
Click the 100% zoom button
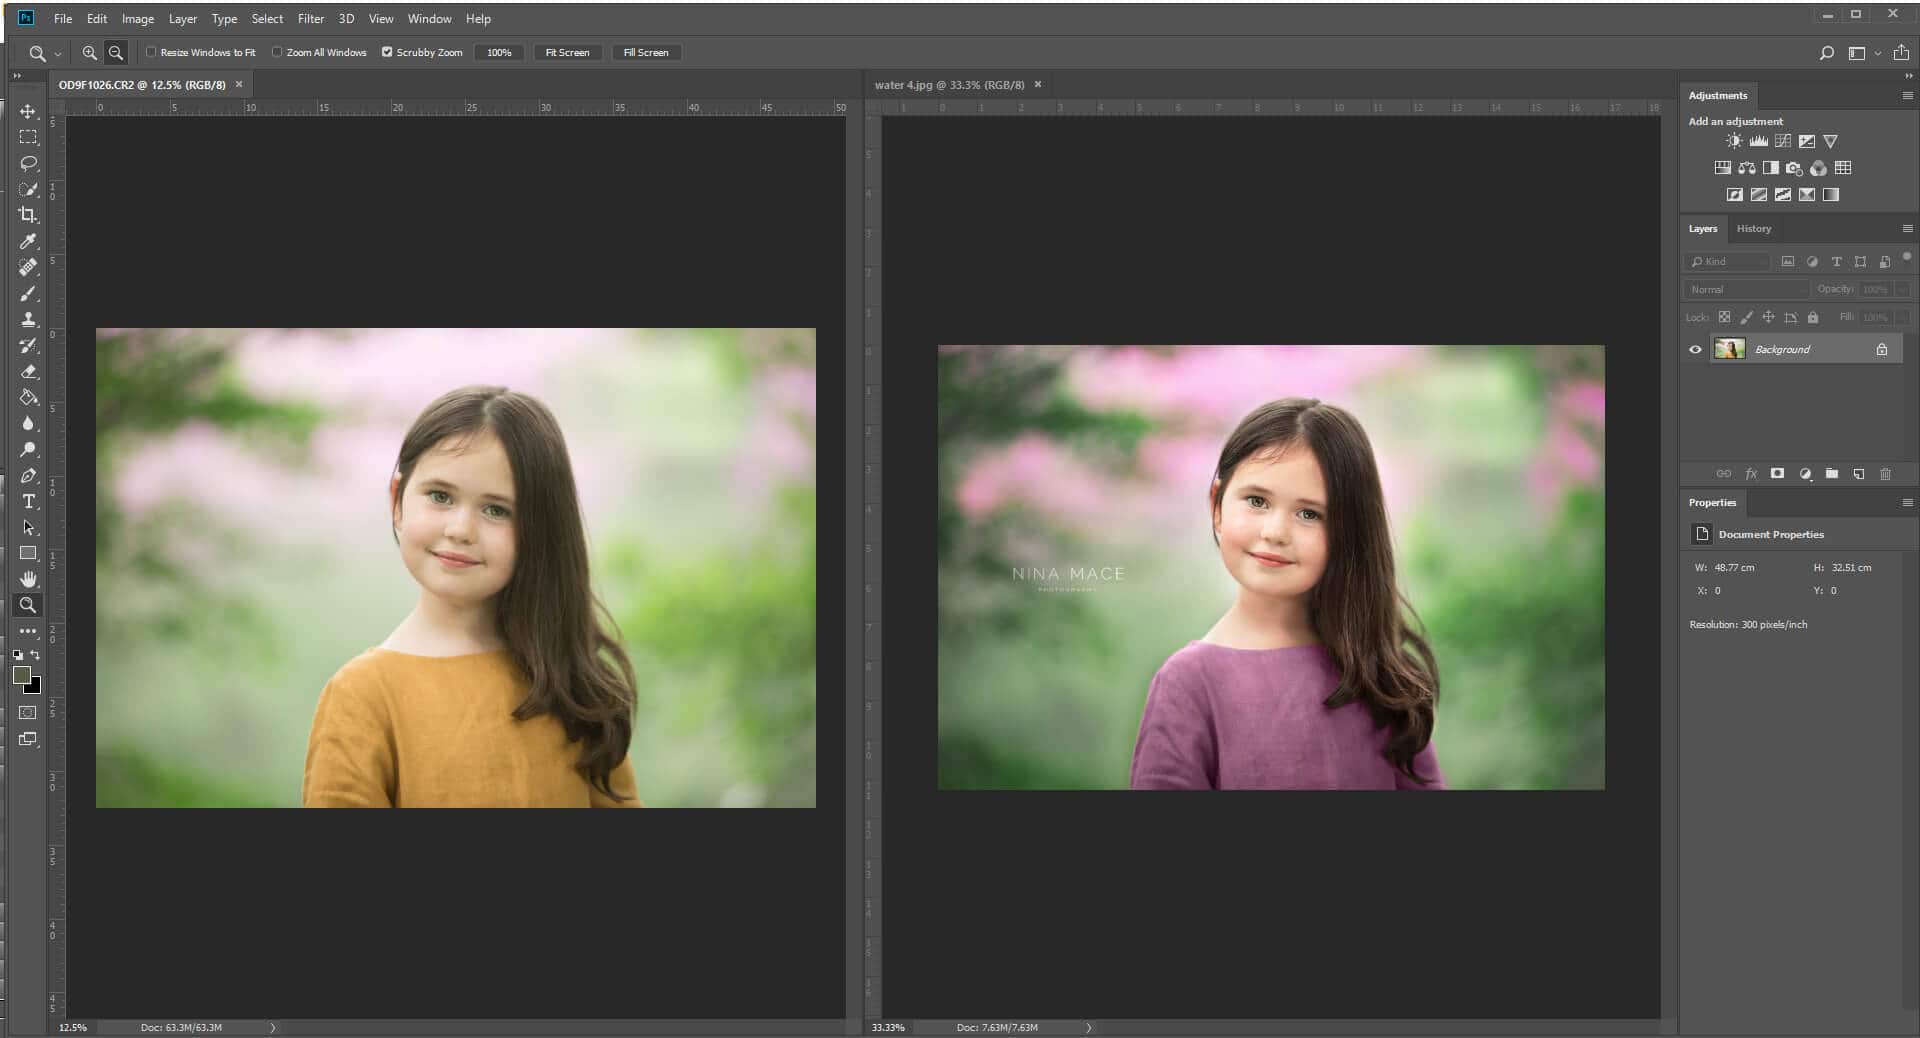pos(499,53)
